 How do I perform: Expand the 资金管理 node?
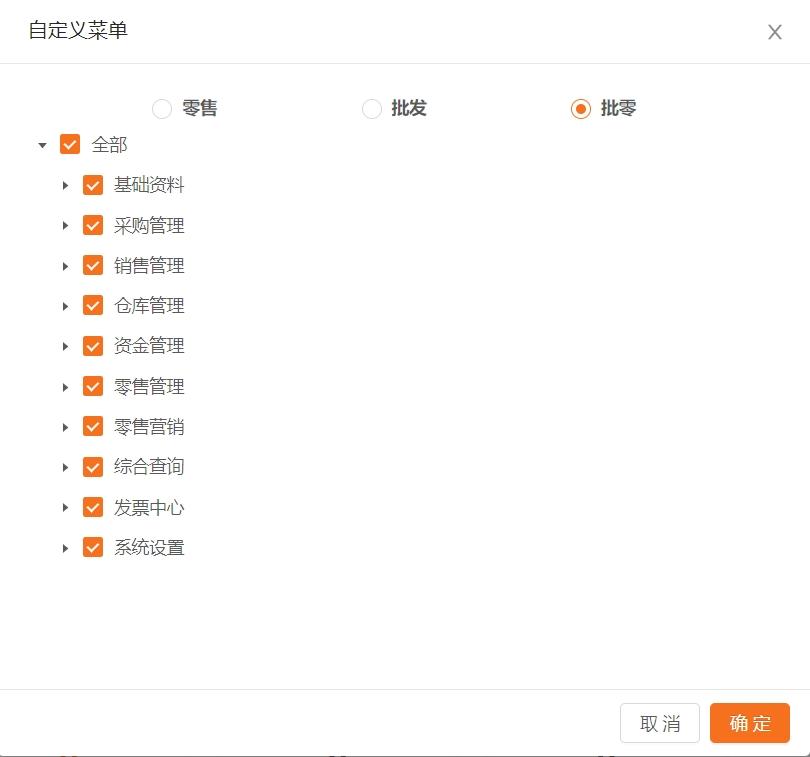pyautogui.click(x=65, y=346)
